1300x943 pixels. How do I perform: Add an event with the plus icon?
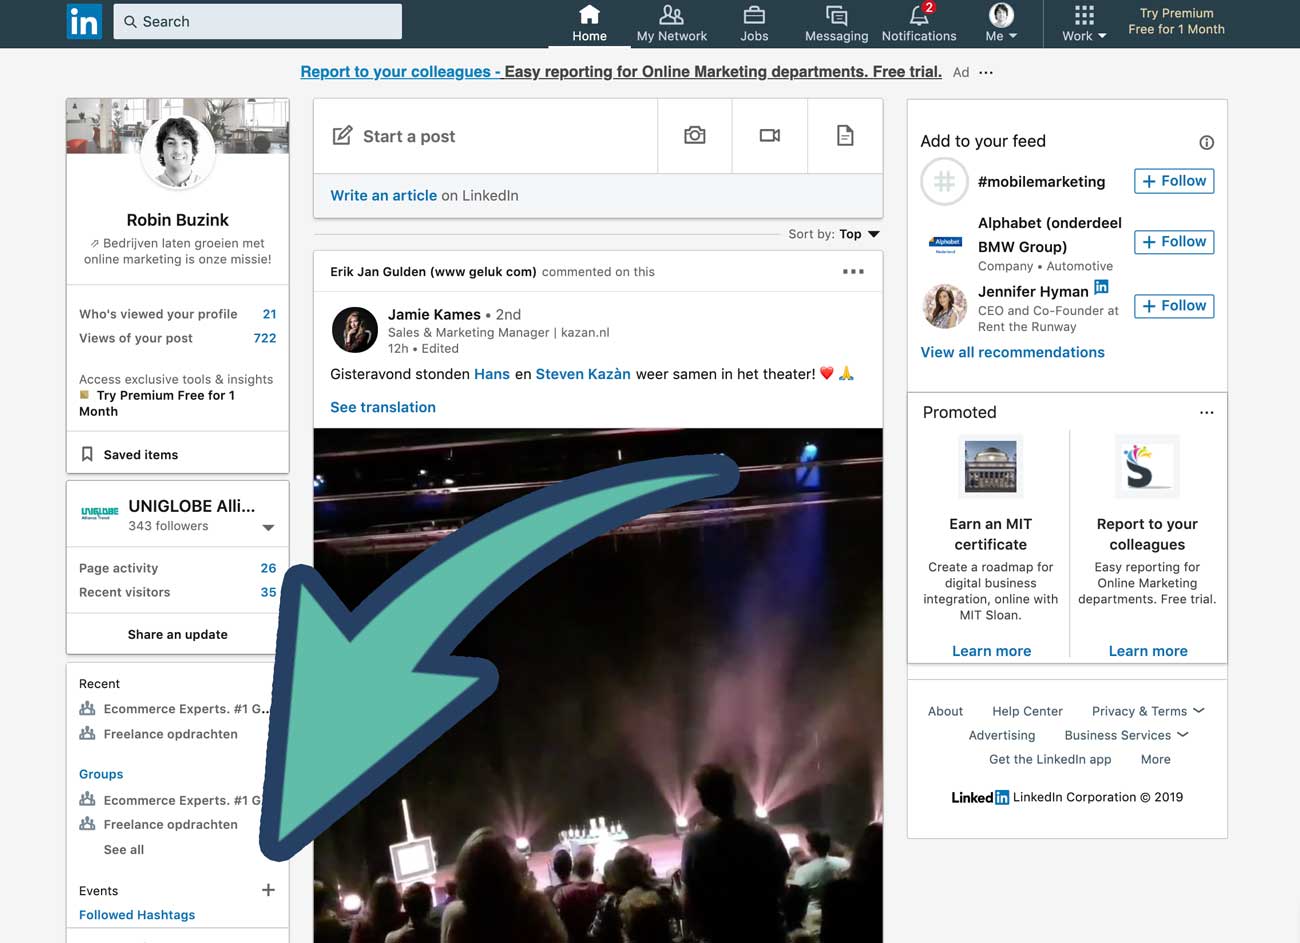point(268,890)
